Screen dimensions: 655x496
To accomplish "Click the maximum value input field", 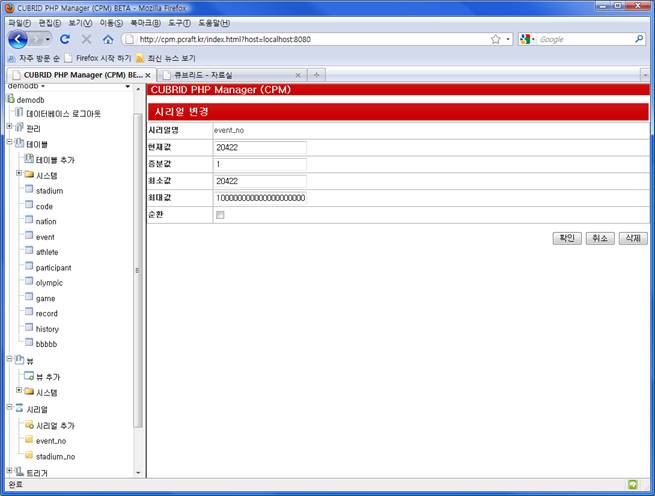I will 260,198.
